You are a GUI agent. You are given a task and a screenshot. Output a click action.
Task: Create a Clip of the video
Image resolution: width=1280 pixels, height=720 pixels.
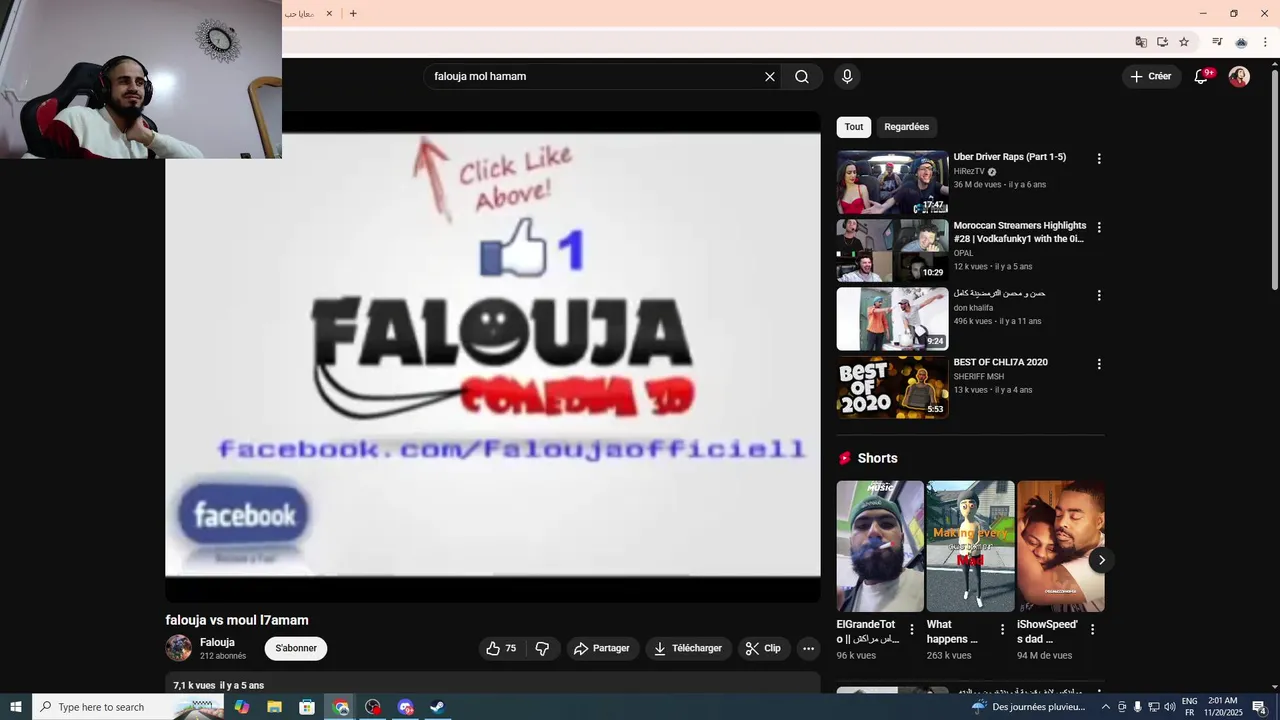click(764, 648)
